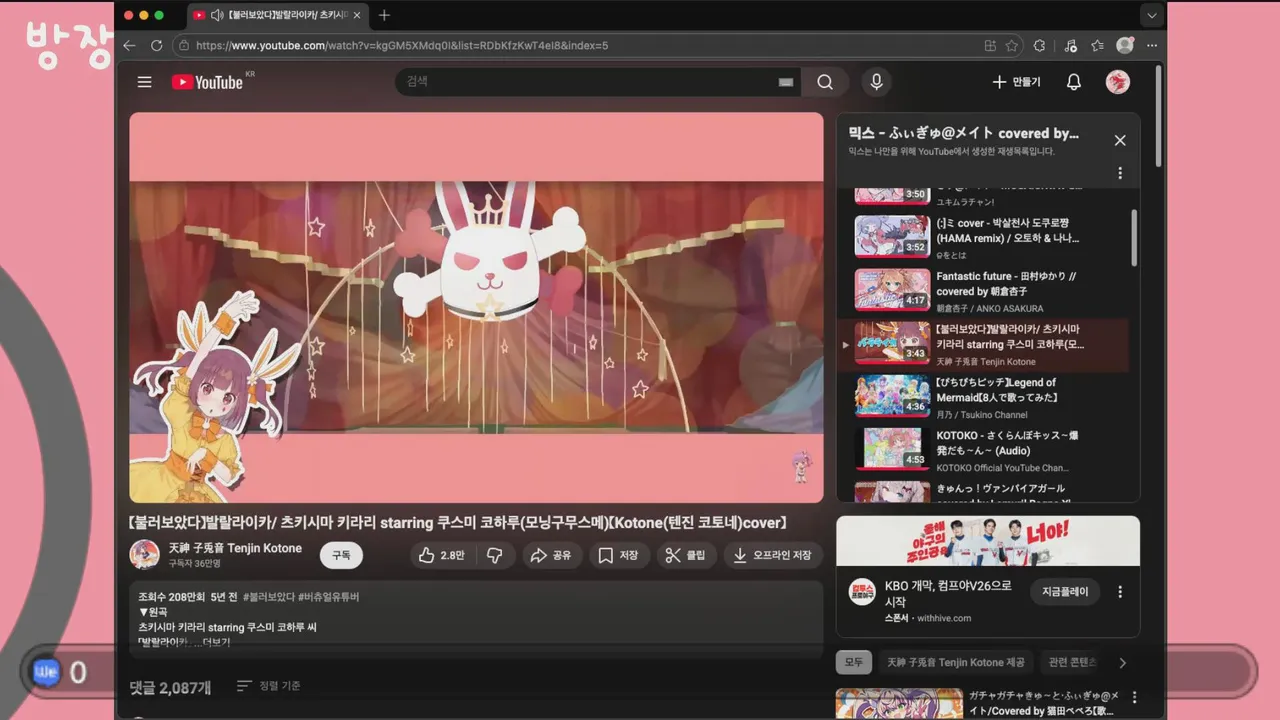Close the mix playlist panel
Image resolution: width=1280 pixels, height=720 pixels.
point(1120,141)
